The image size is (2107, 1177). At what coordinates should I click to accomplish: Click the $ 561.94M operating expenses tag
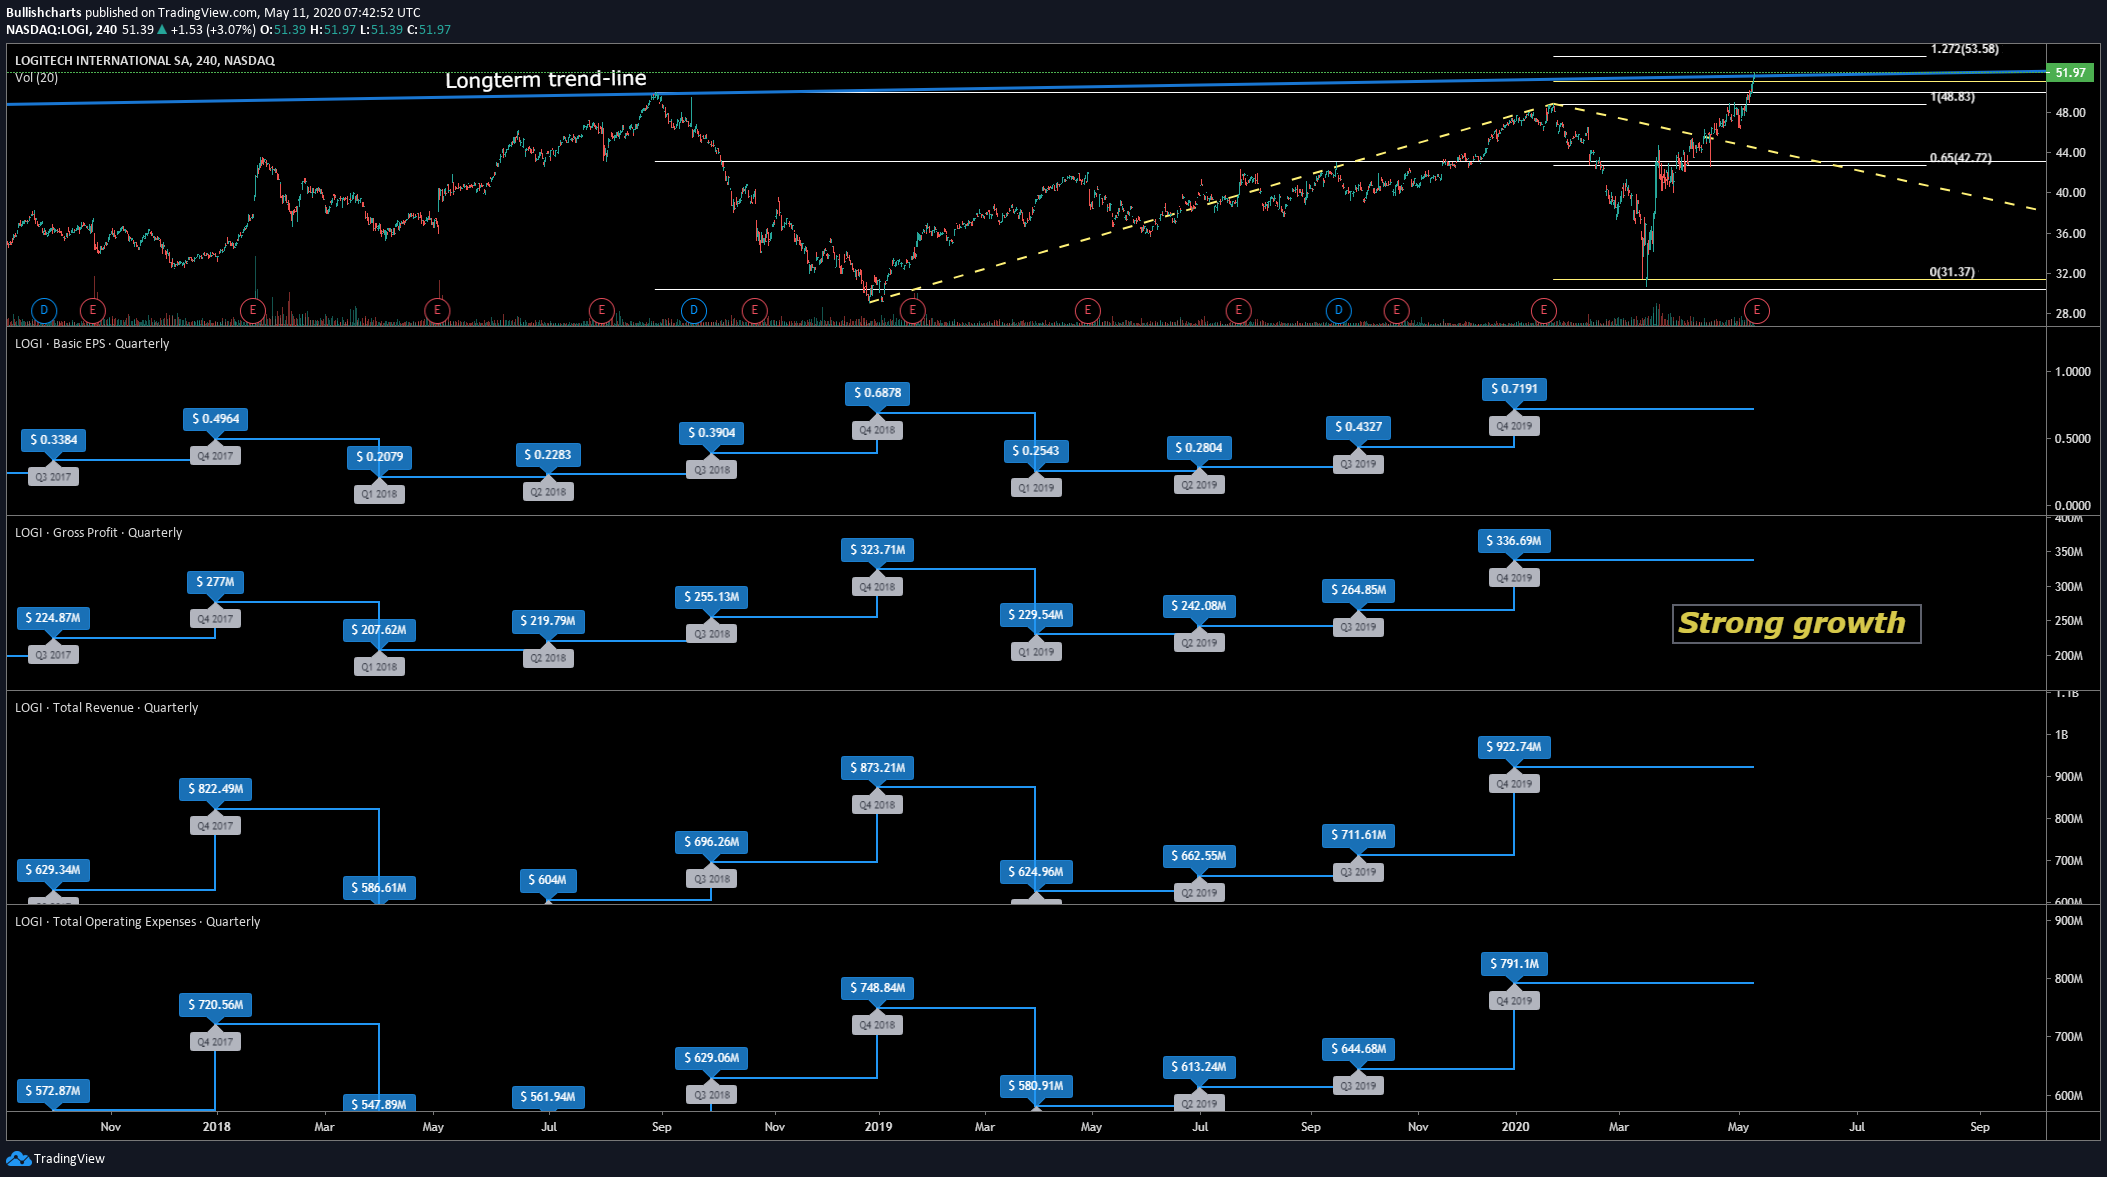pos(548,1097)
